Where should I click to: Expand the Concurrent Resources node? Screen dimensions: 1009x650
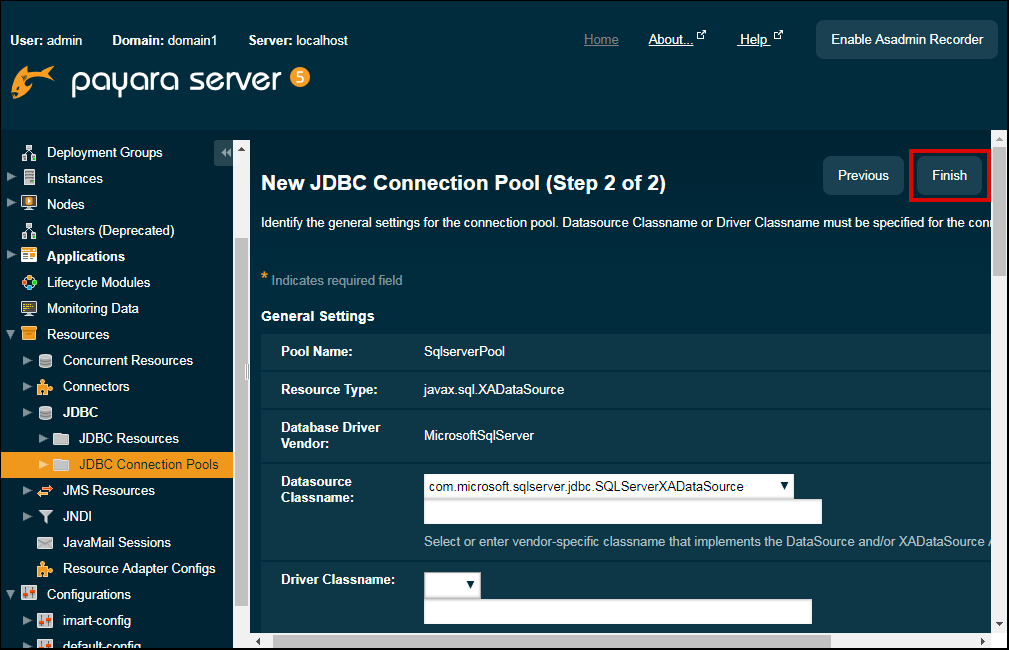27,360
